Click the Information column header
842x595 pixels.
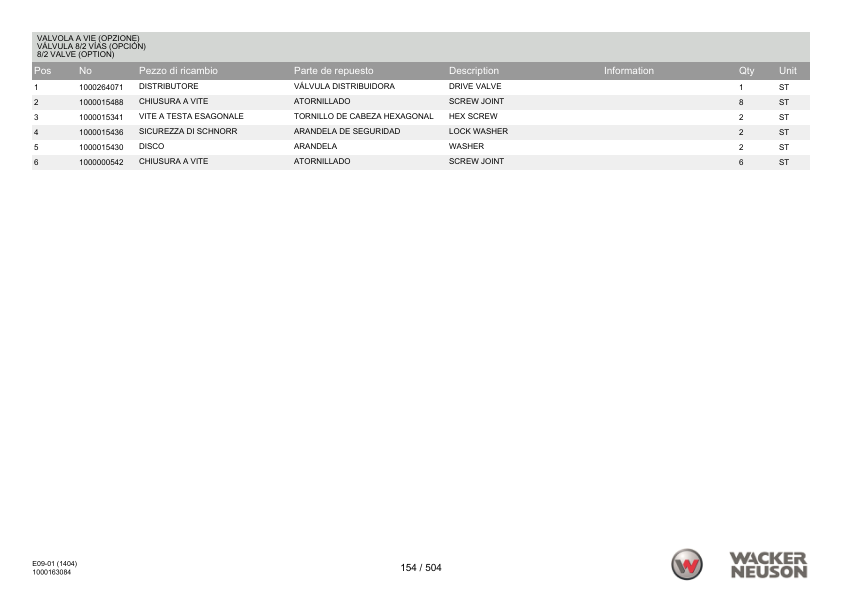pos(627,71)
